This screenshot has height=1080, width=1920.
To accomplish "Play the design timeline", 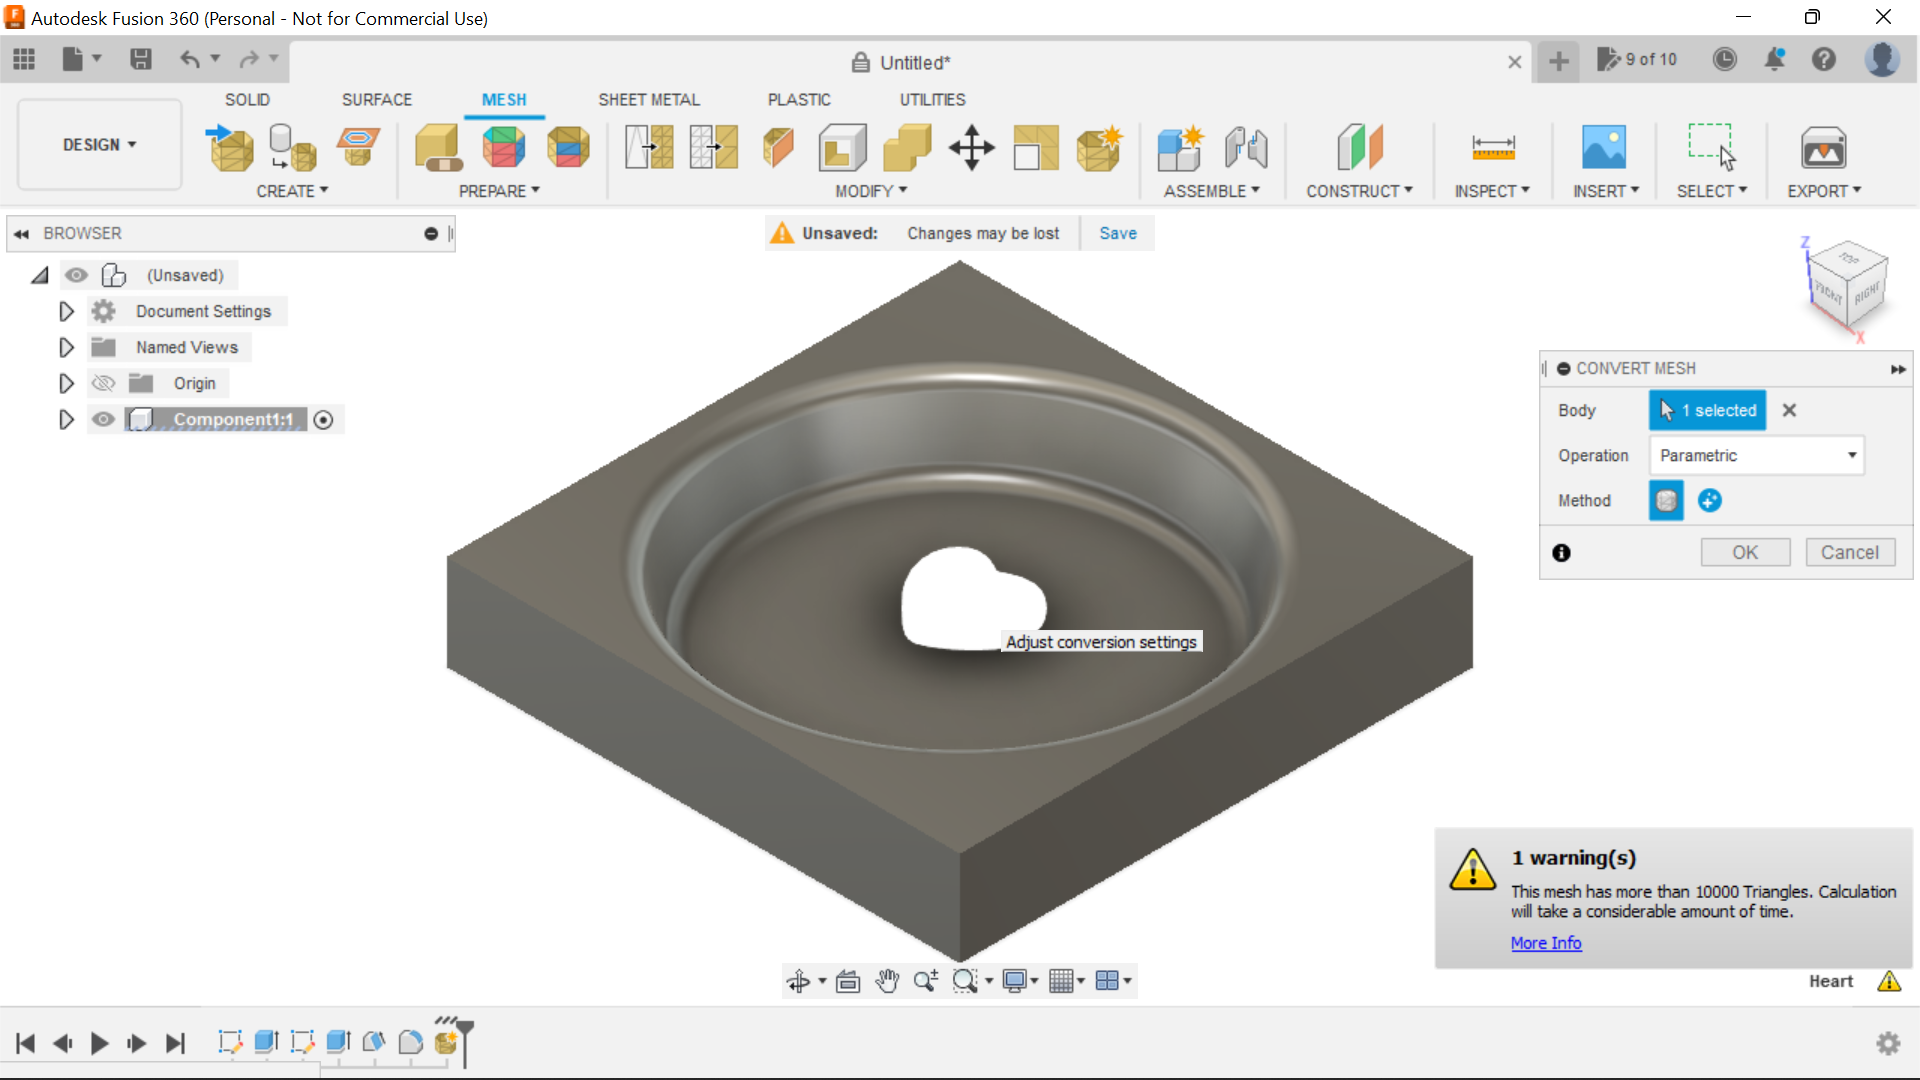I will tap(99, 1044).
